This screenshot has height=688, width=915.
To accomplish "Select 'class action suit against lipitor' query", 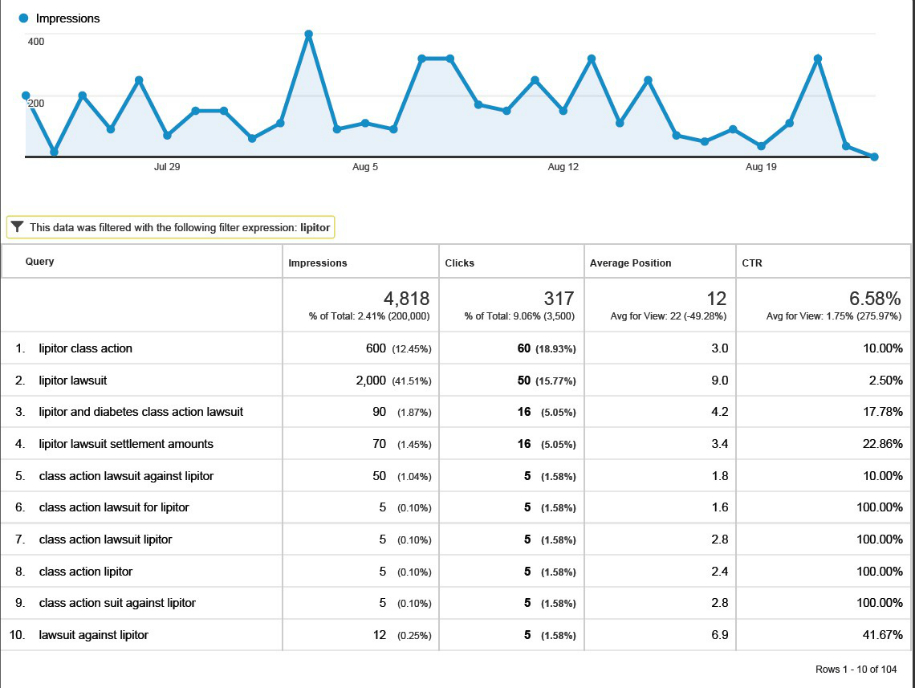I will [x=117, y=603].
